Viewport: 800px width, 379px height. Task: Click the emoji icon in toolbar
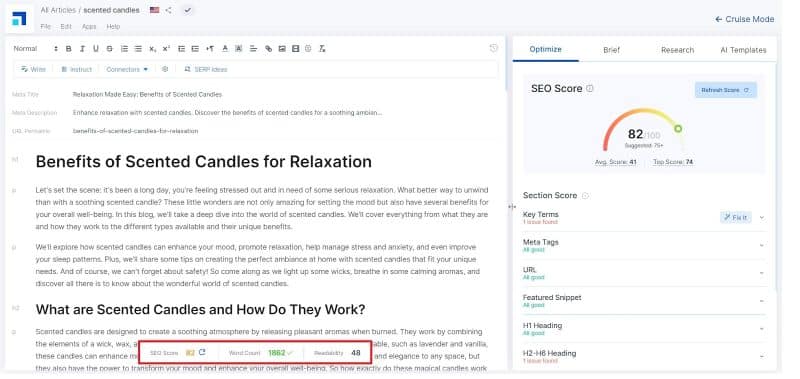click(x=308, y=49)
